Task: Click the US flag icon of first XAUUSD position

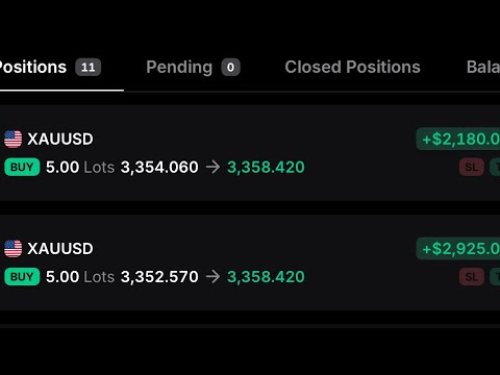Action: tap(13, 139)
